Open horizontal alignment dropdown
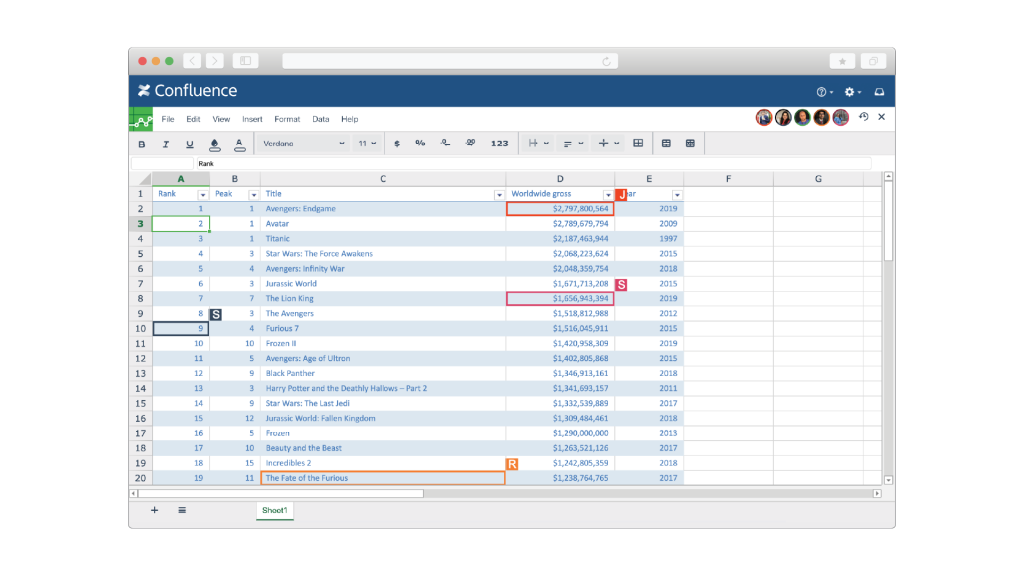 538,143
